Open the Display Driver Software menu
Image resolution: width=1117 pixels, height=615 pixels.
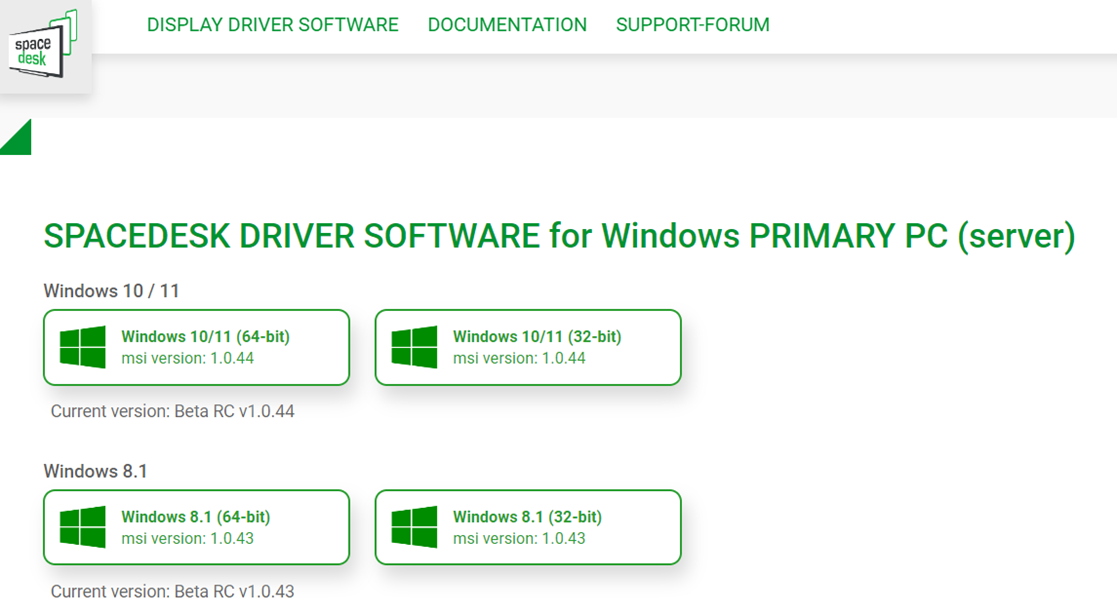272,25
